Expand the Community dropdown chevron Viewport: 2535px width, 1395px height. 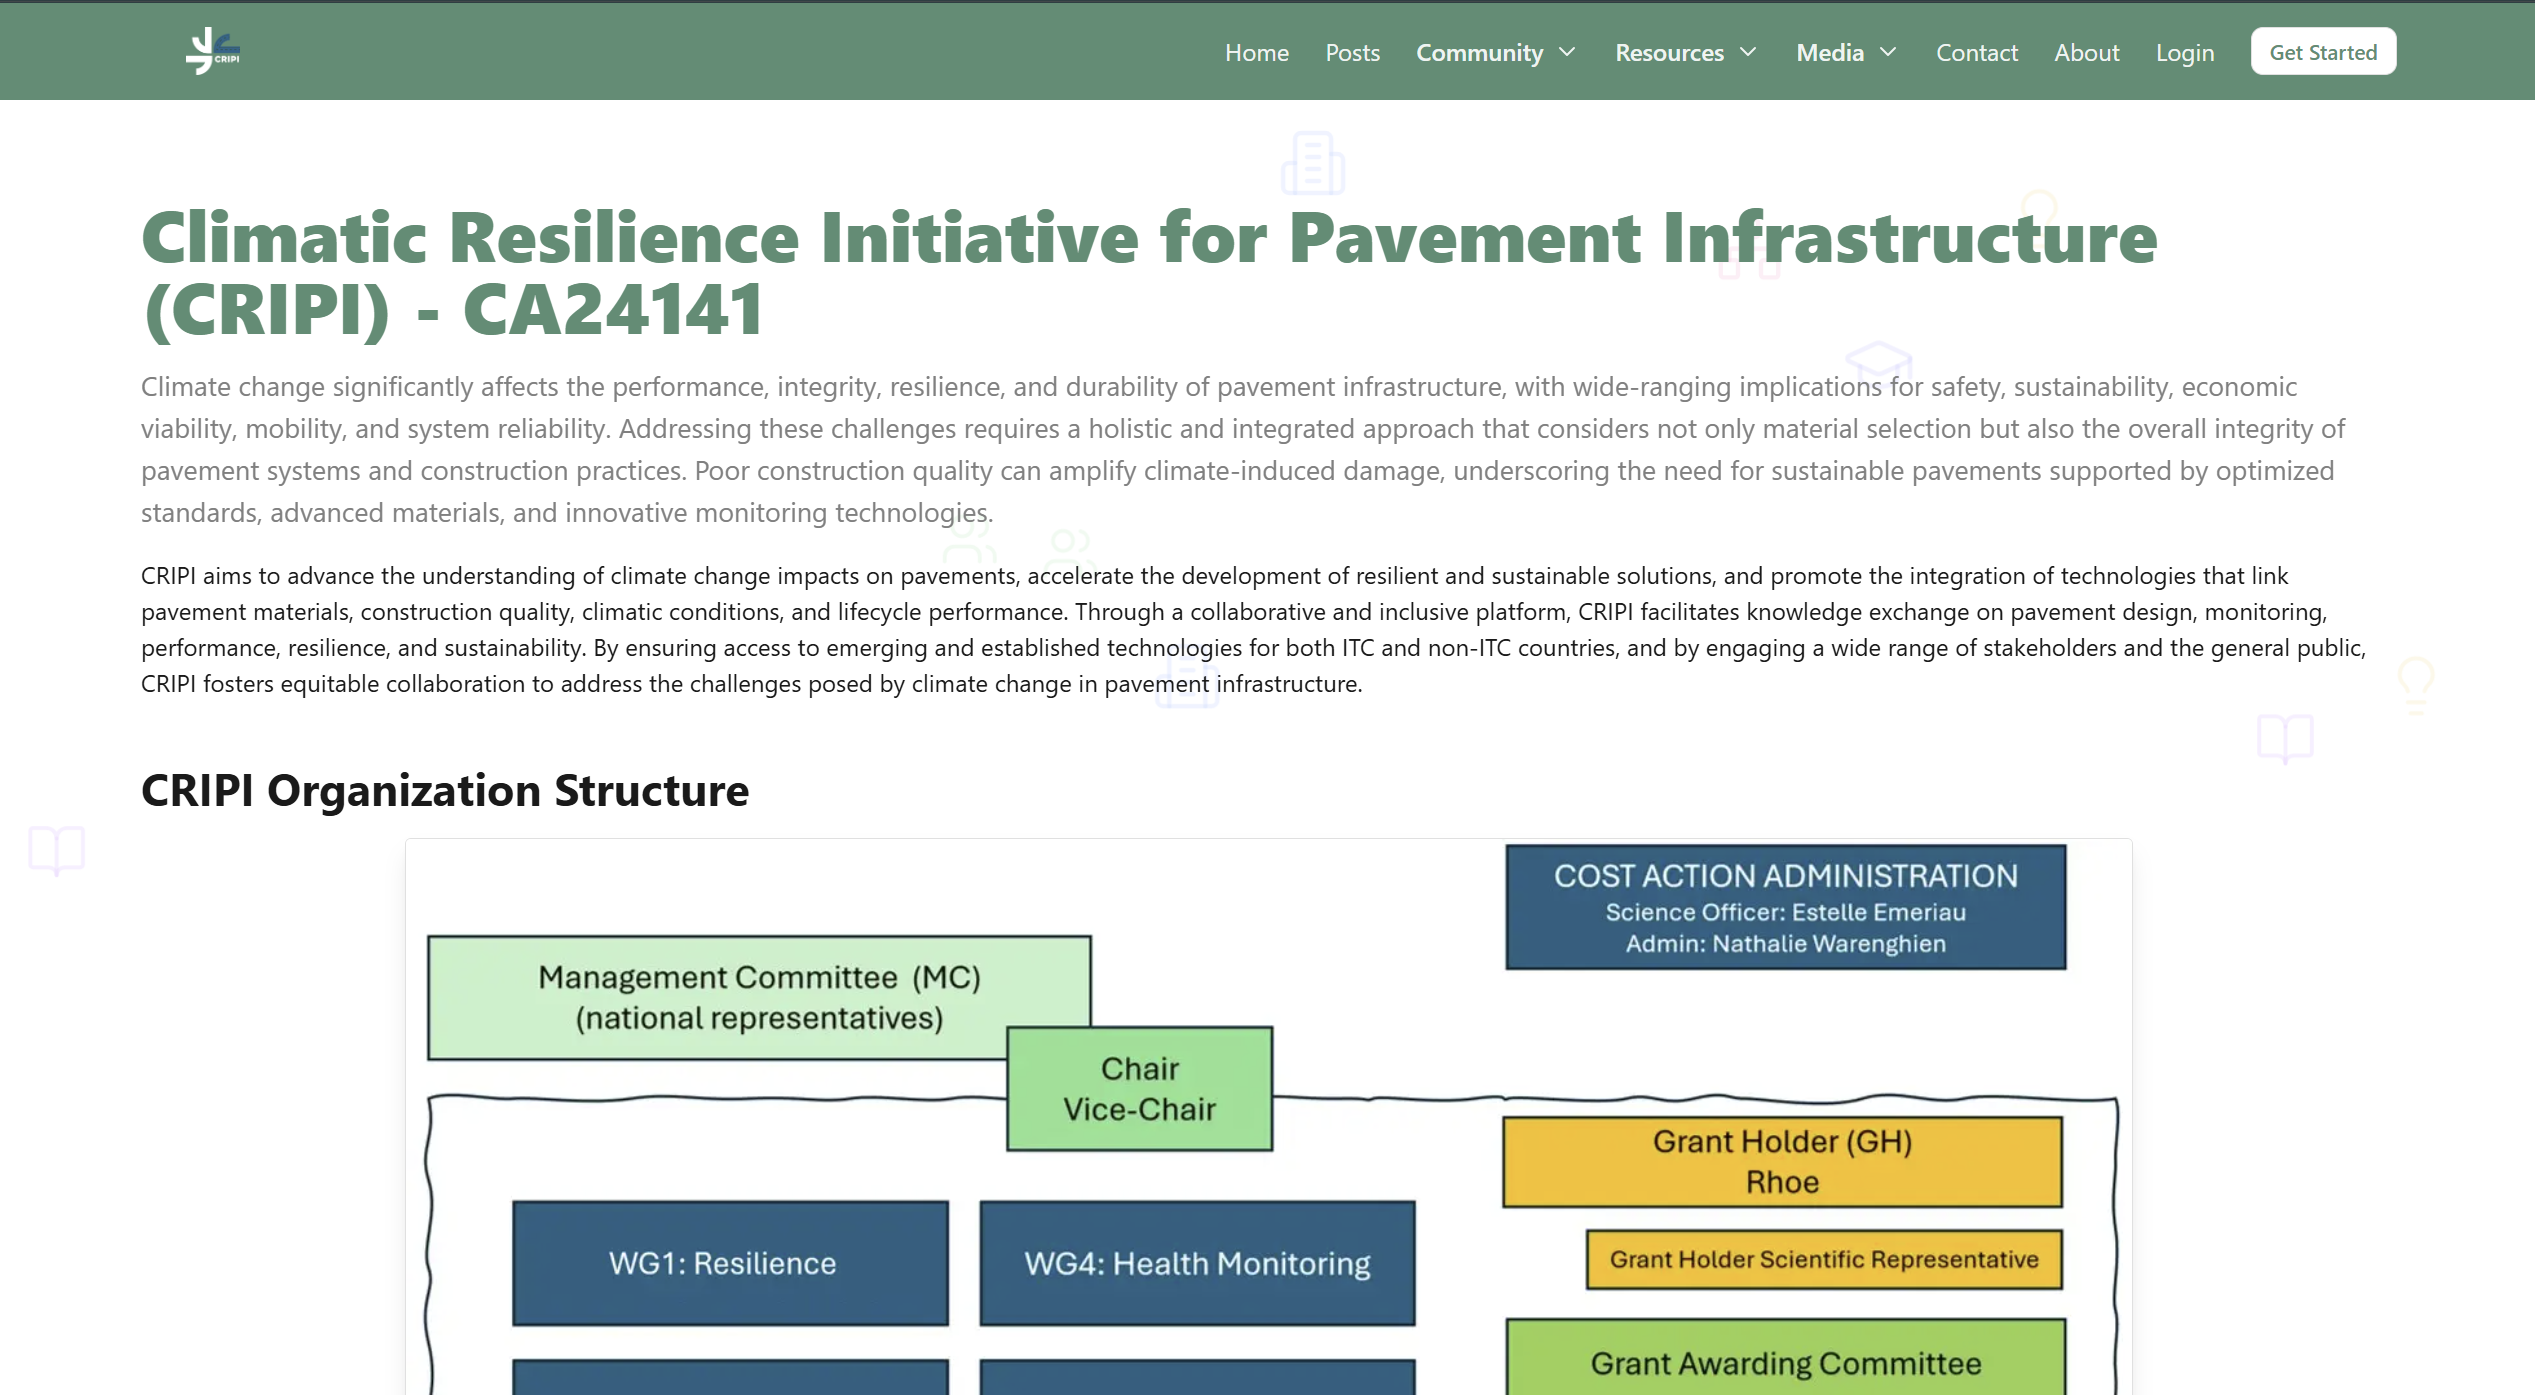pyautogui.click(x=1567, y=53)
